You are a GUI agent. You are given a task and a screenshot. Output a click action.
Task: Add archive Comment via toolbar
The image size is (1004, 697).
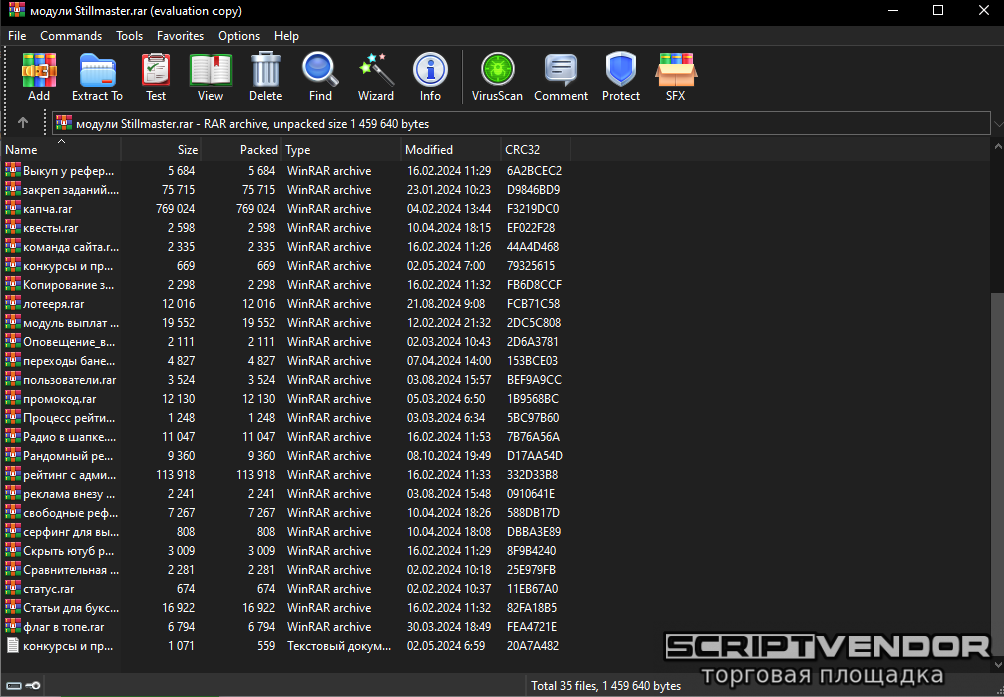(x=561, y=77)
